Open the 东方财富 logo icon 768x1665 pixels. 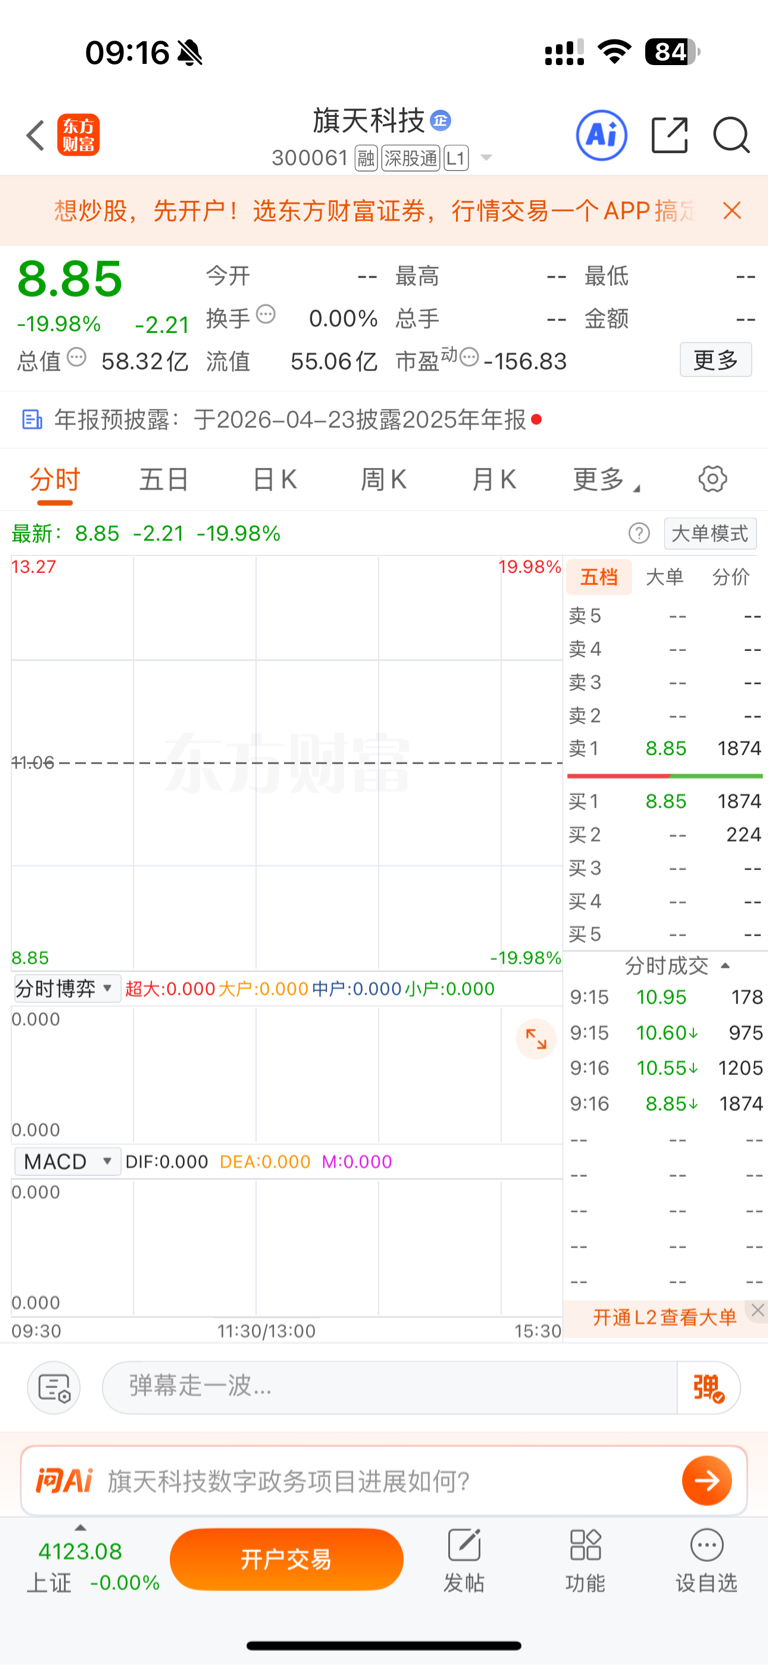(x=78, y=135)
